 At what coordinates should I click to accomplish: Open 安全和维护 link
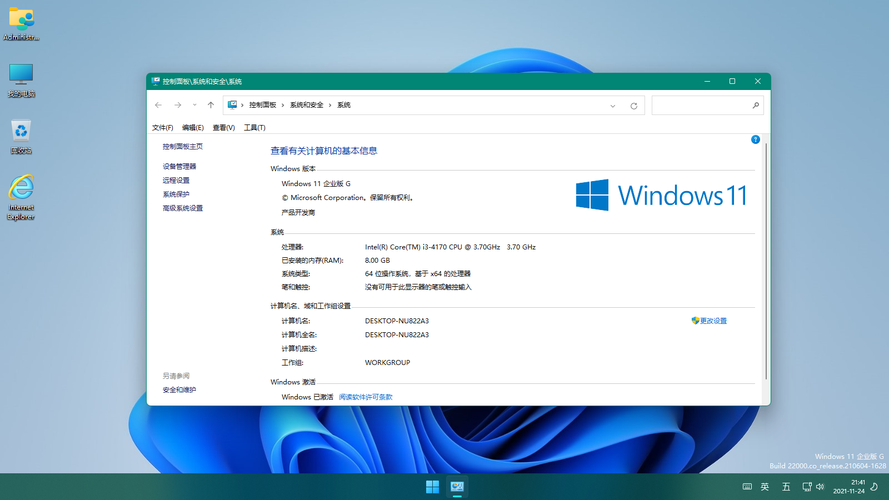click(x=179, y=390)
